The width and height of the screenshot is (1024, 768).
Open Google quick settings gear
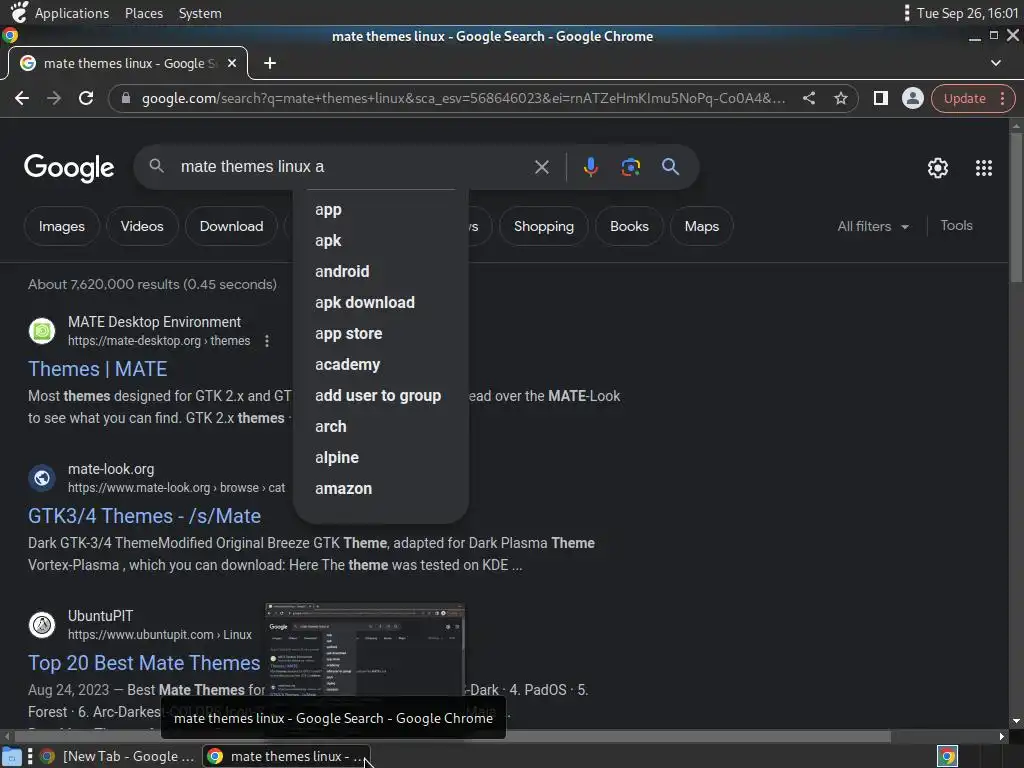point(938,168)
